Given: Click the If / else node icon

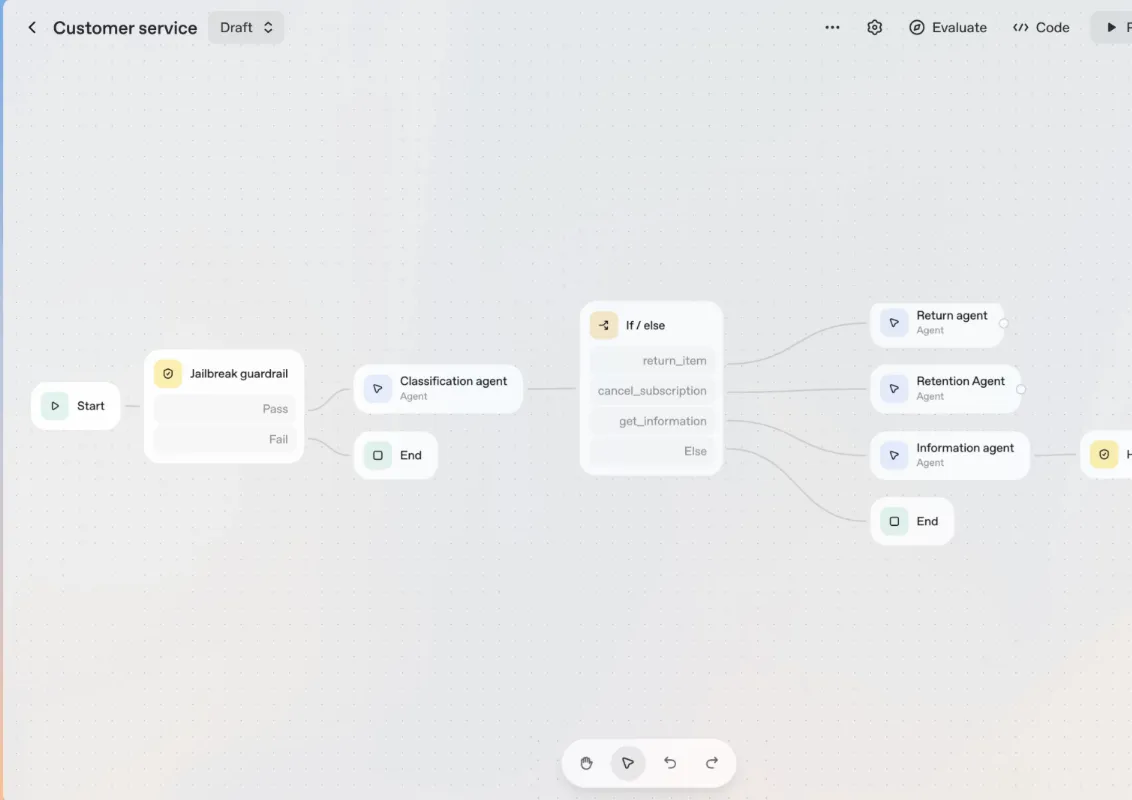Looking at the screenshot, I should pos(602,324).
